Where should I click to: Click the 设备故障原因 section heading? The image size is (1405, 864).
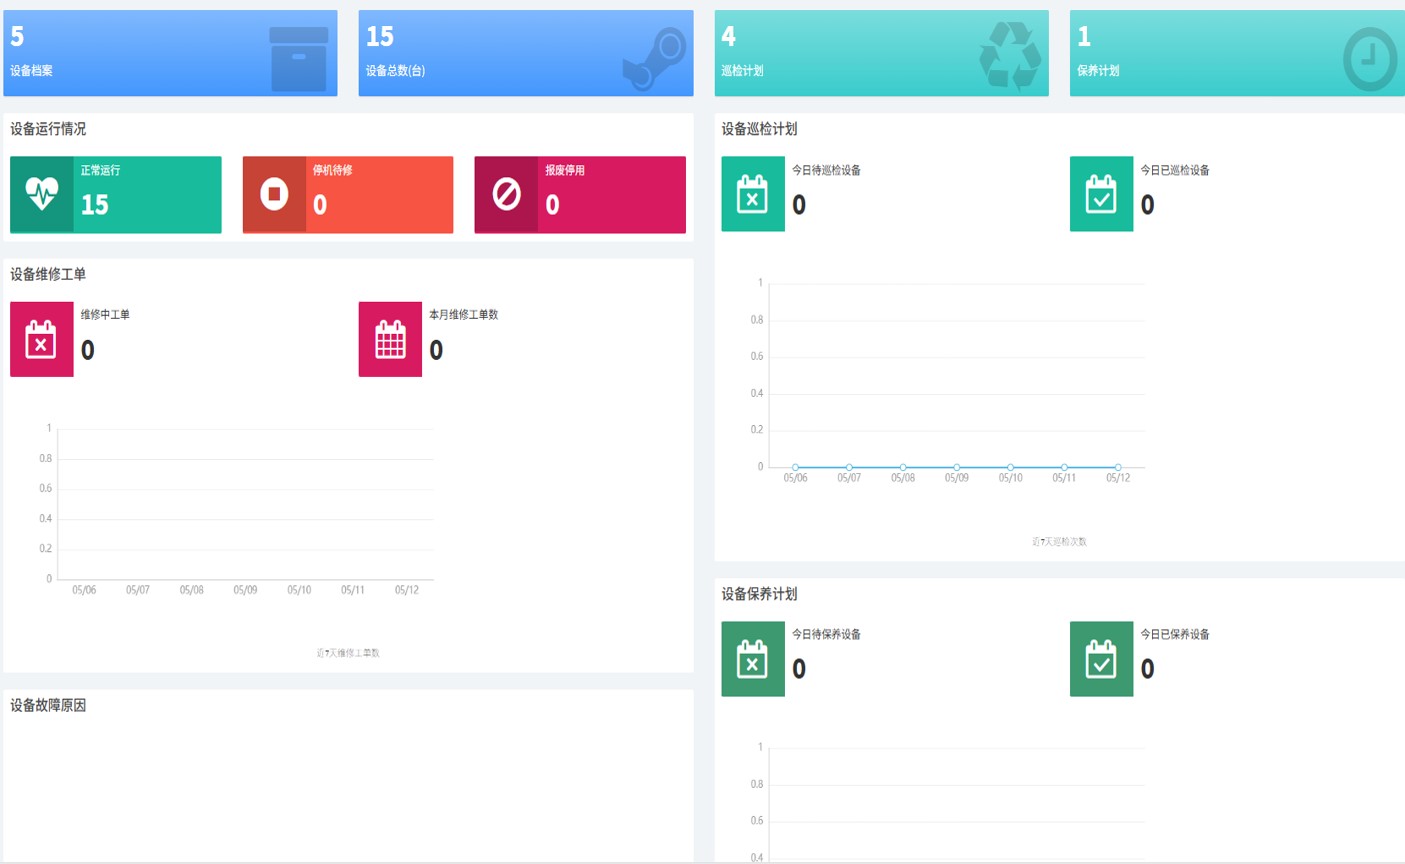[x=48, y=706]
